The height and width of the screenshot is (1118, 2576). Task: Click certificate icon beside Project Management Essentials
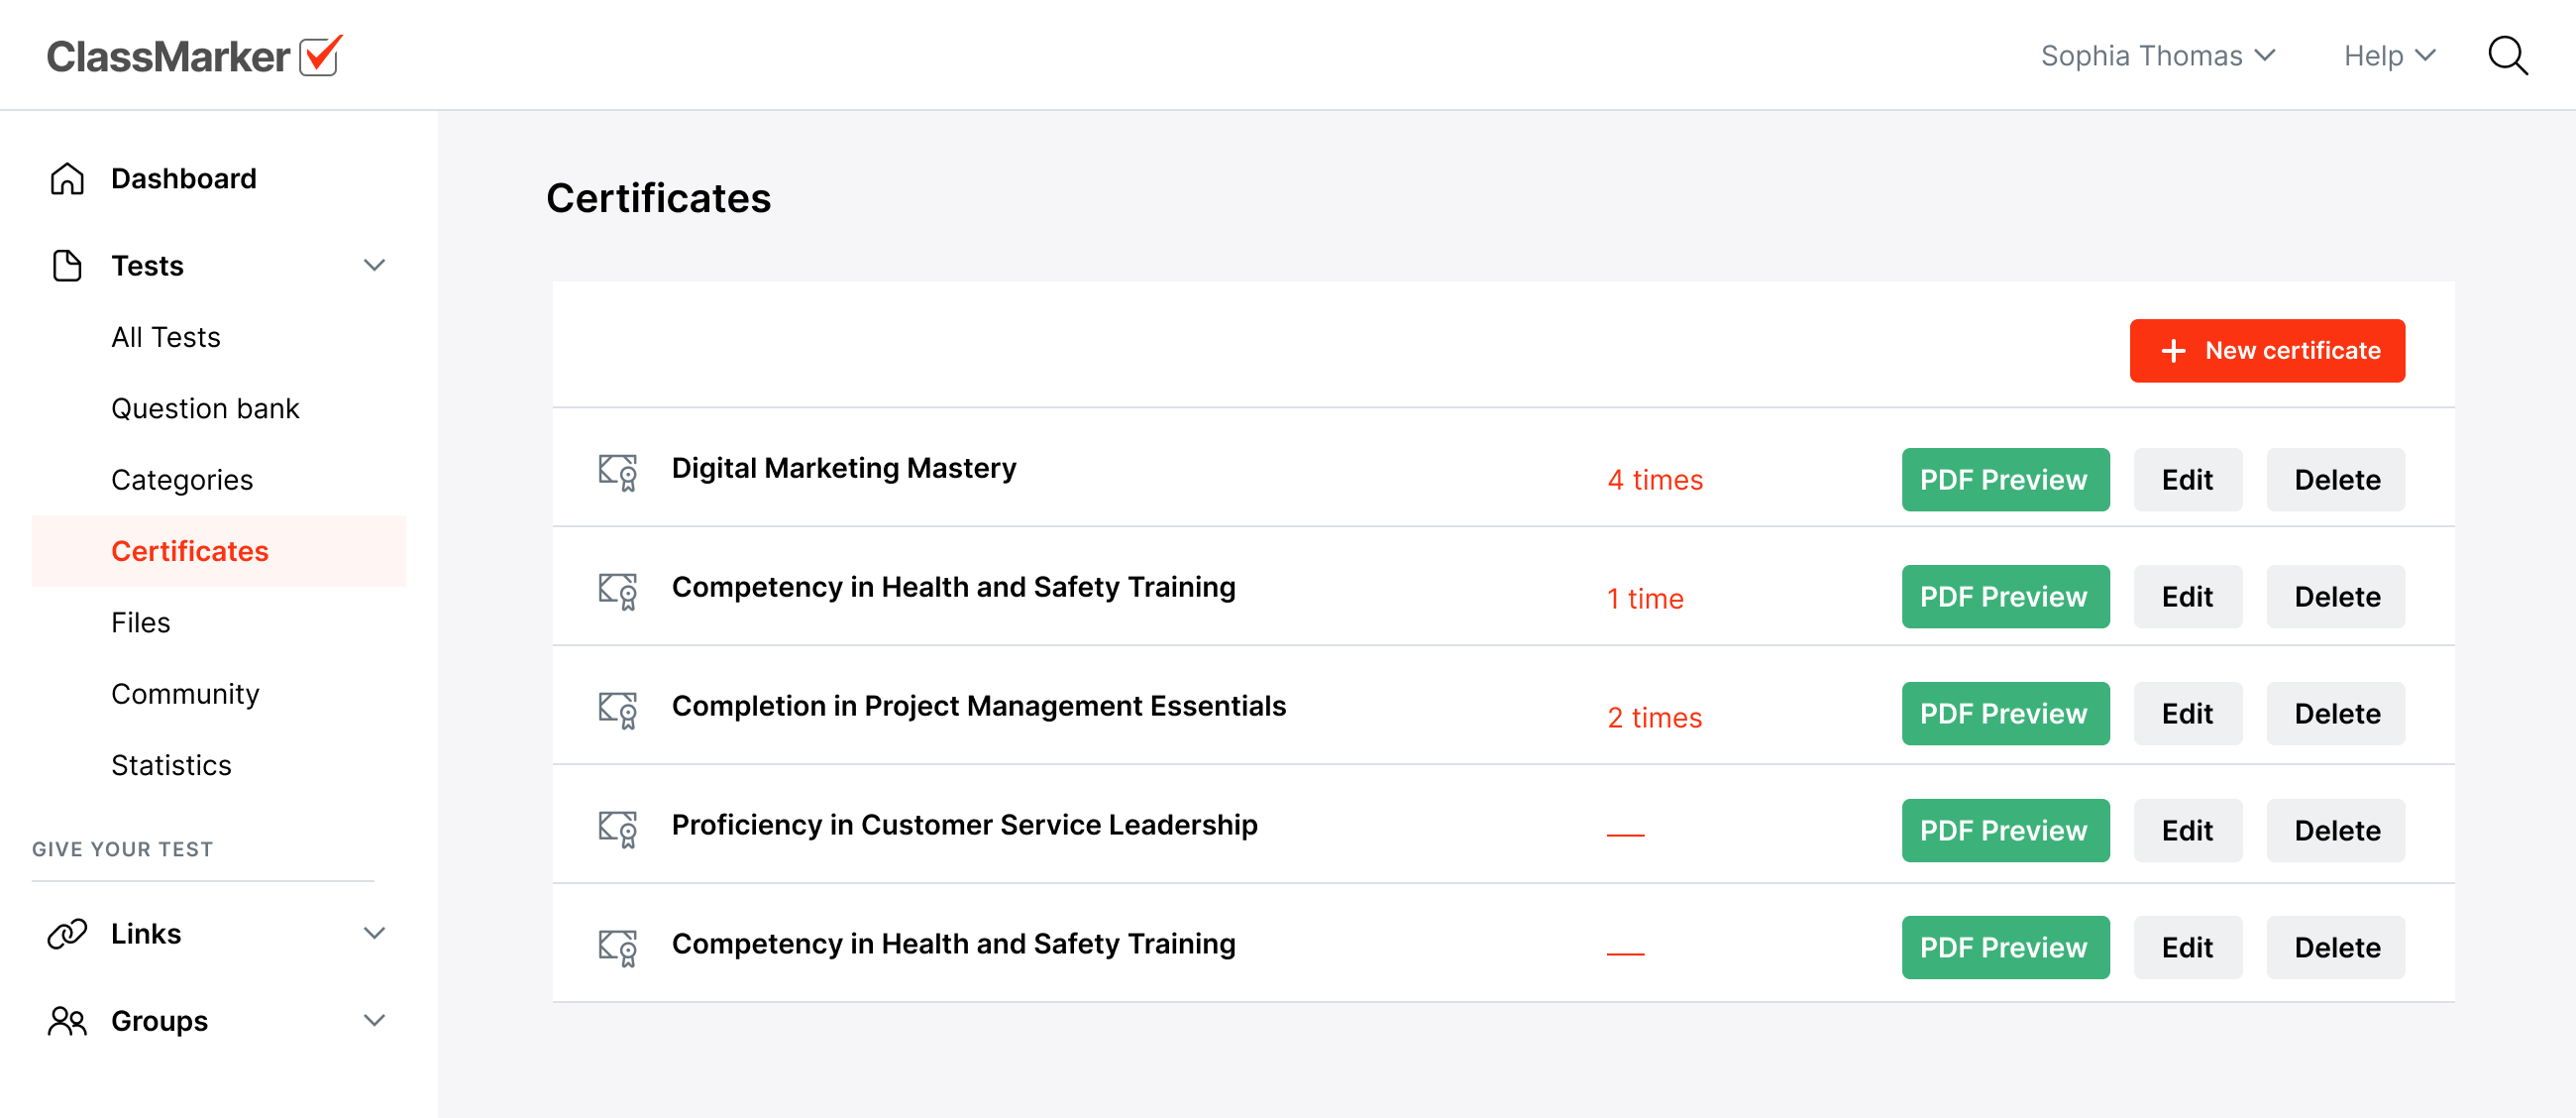coord(617,710)
